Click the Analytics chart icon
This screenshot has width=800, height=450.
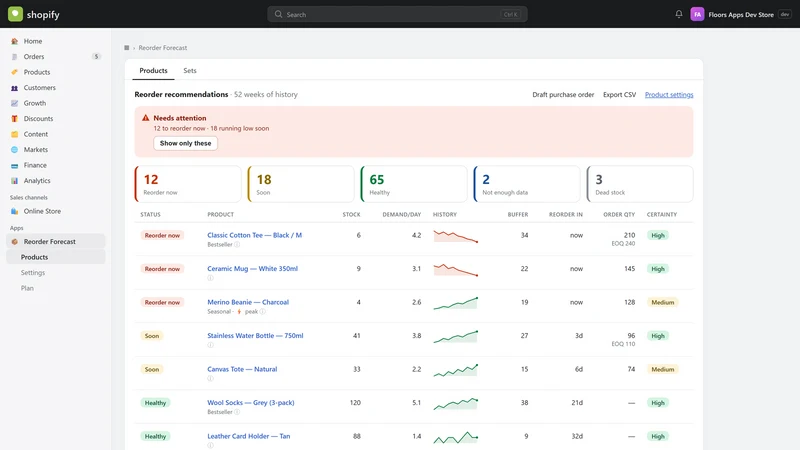tap(14, 181)
